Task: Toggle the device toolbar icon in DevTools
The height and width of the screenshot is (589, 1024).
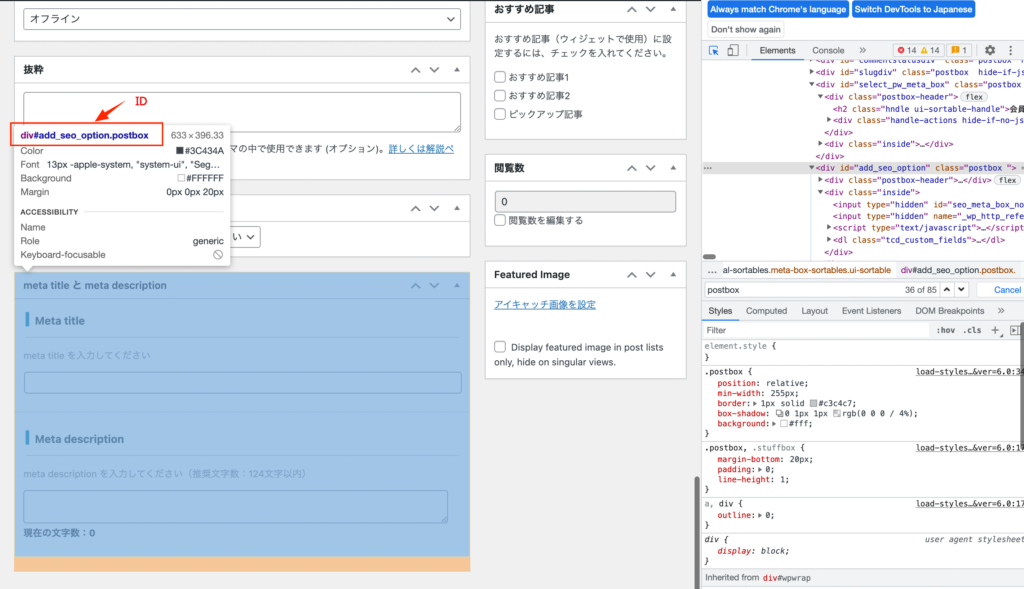Action: click(x=733, y=50)
